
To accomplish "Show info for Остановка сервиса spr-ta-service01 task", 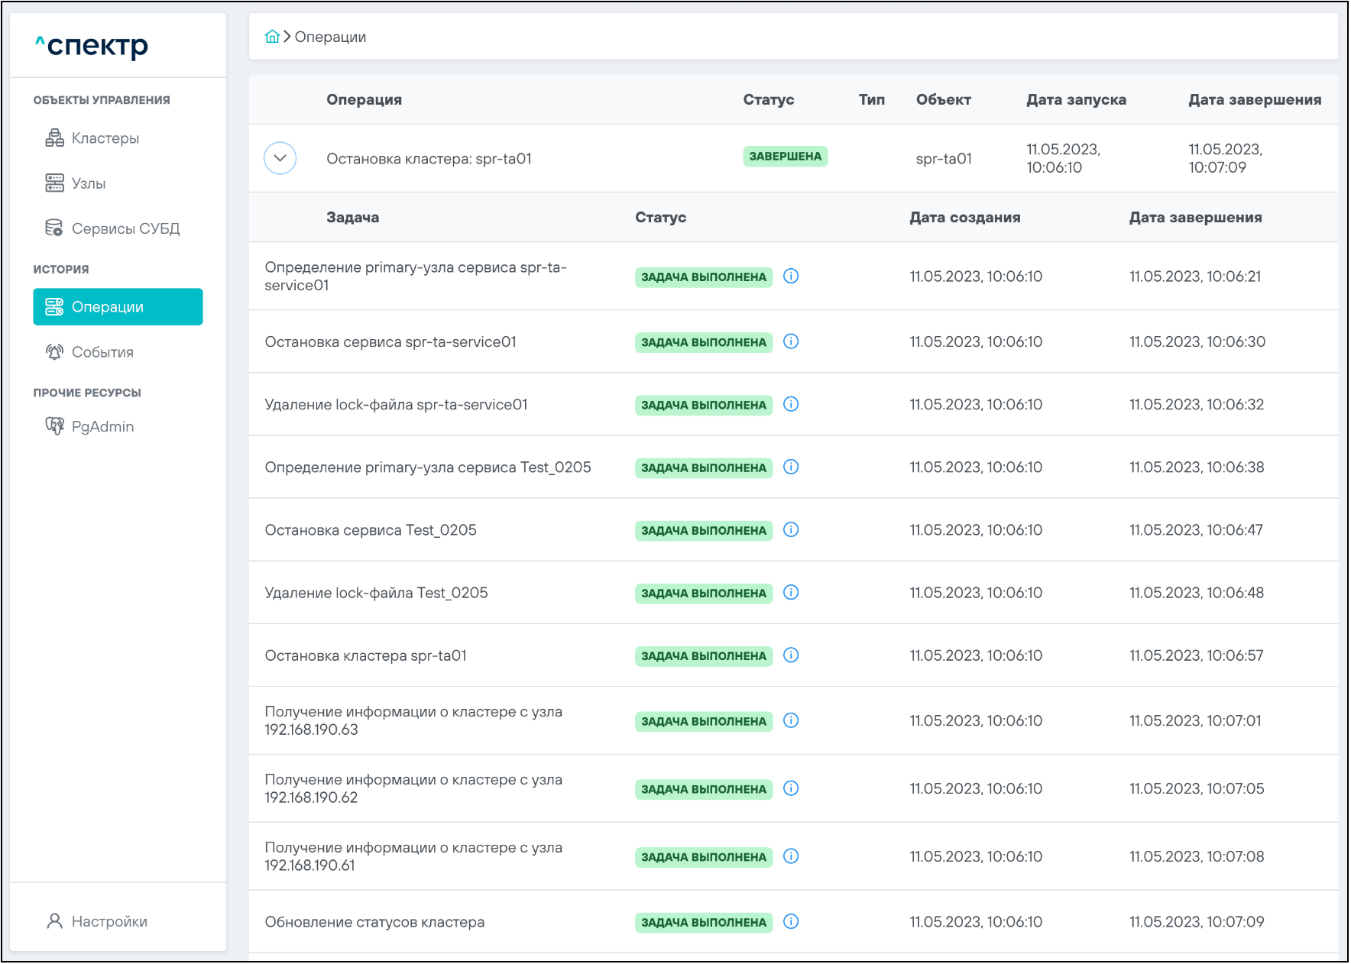I will coord(791,342).
